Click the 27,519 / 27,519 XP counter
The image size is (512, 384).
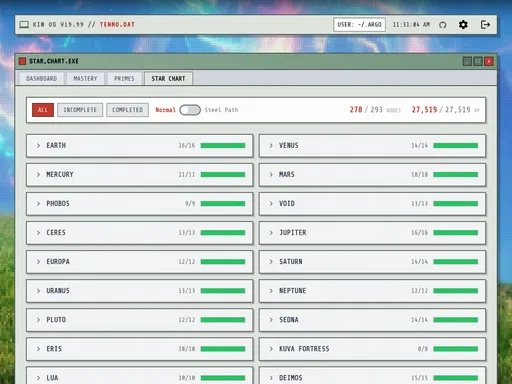point(445,110)
